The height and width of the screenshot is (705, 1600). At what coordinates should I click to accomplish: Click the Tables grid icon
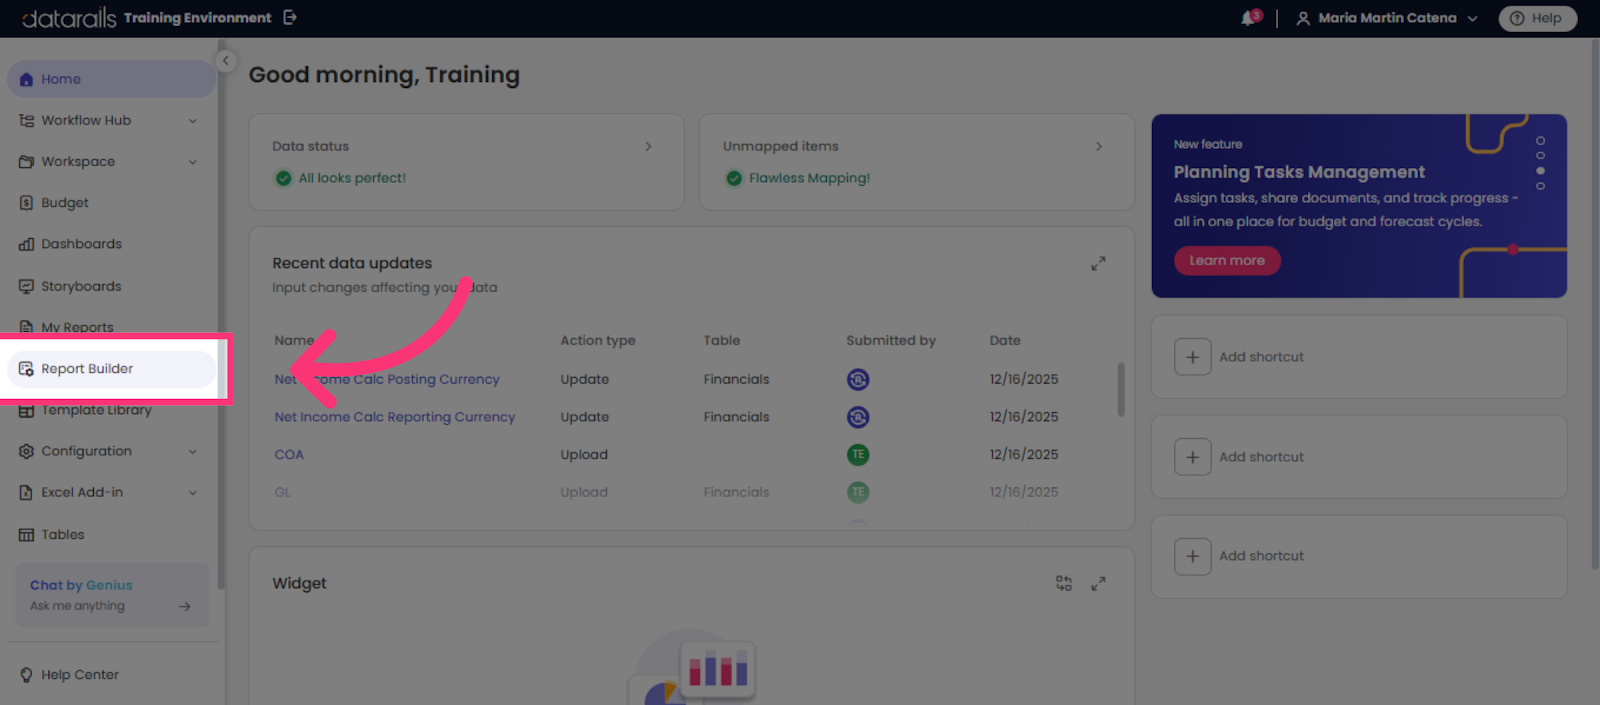26,535
